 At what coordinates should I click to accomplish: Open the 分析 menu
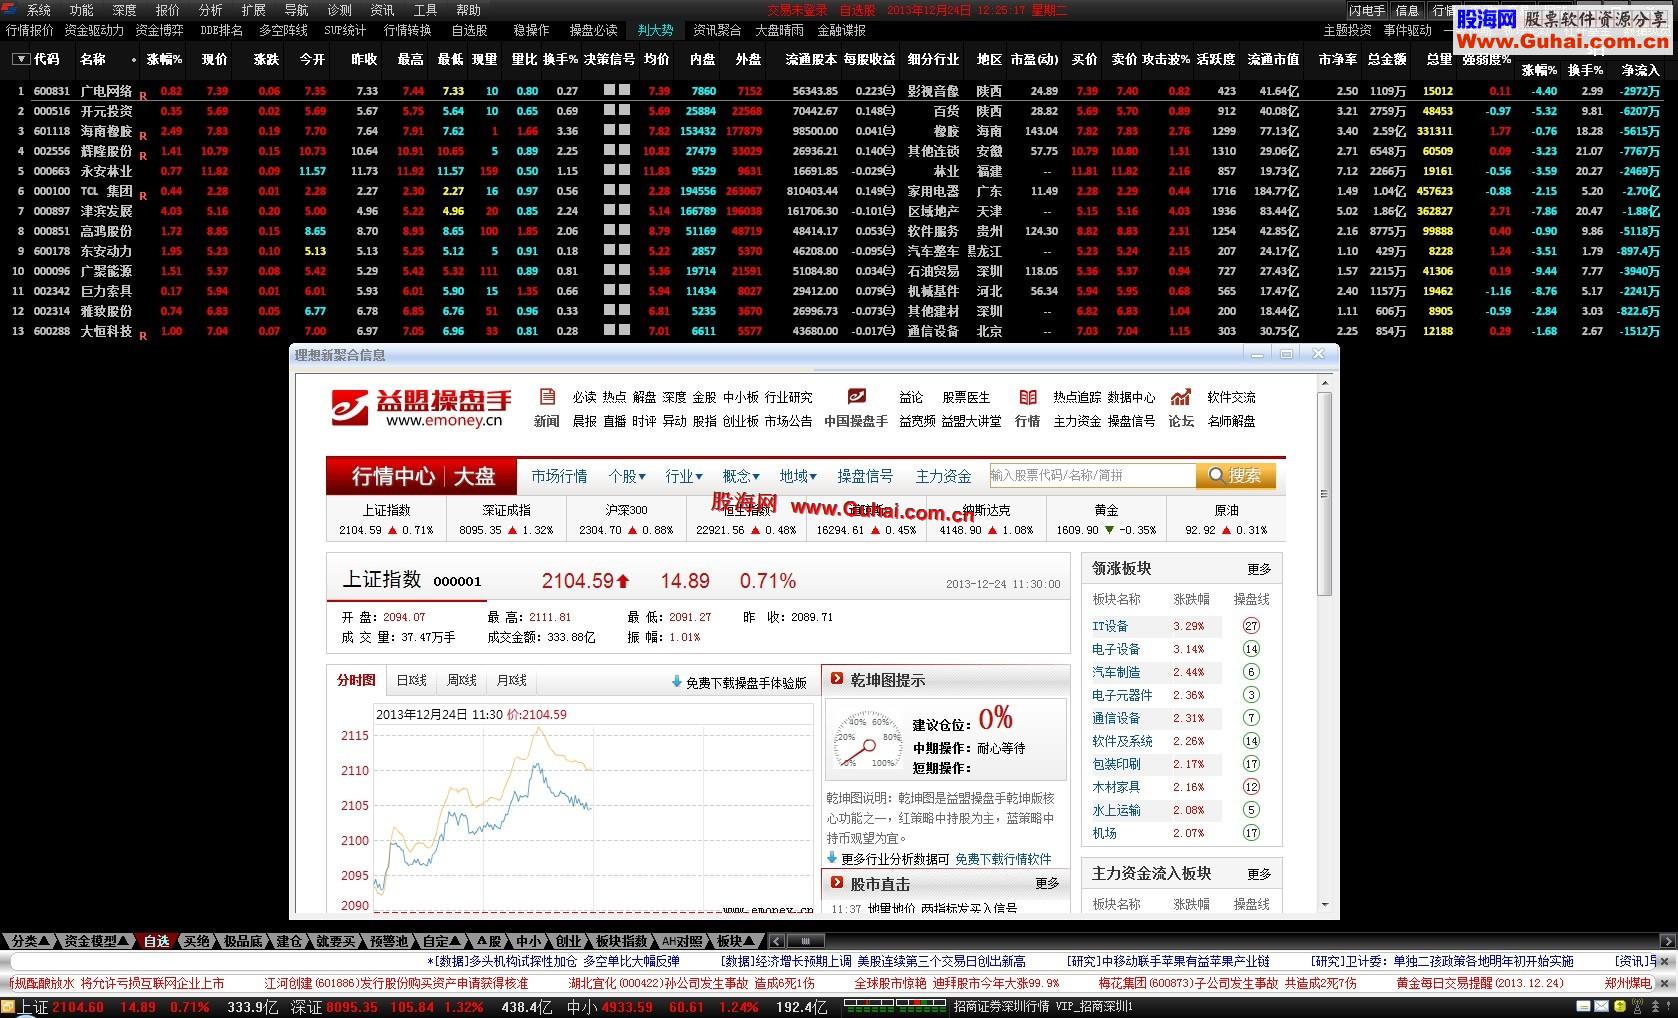[x=211, y=10]
